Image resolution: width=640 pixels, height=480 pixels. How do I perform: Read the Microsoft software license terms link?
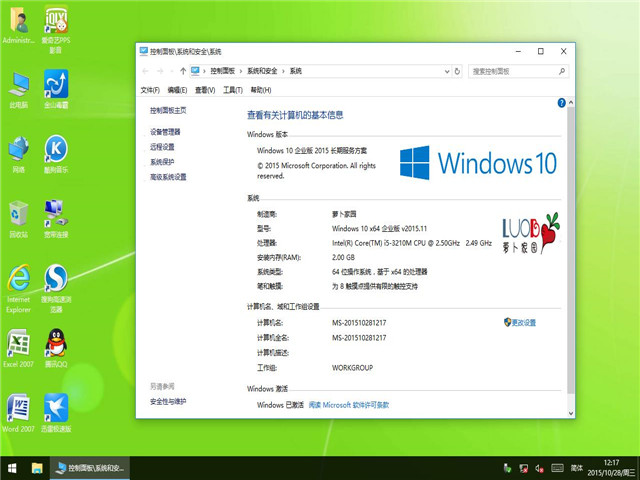click(349, 405)
